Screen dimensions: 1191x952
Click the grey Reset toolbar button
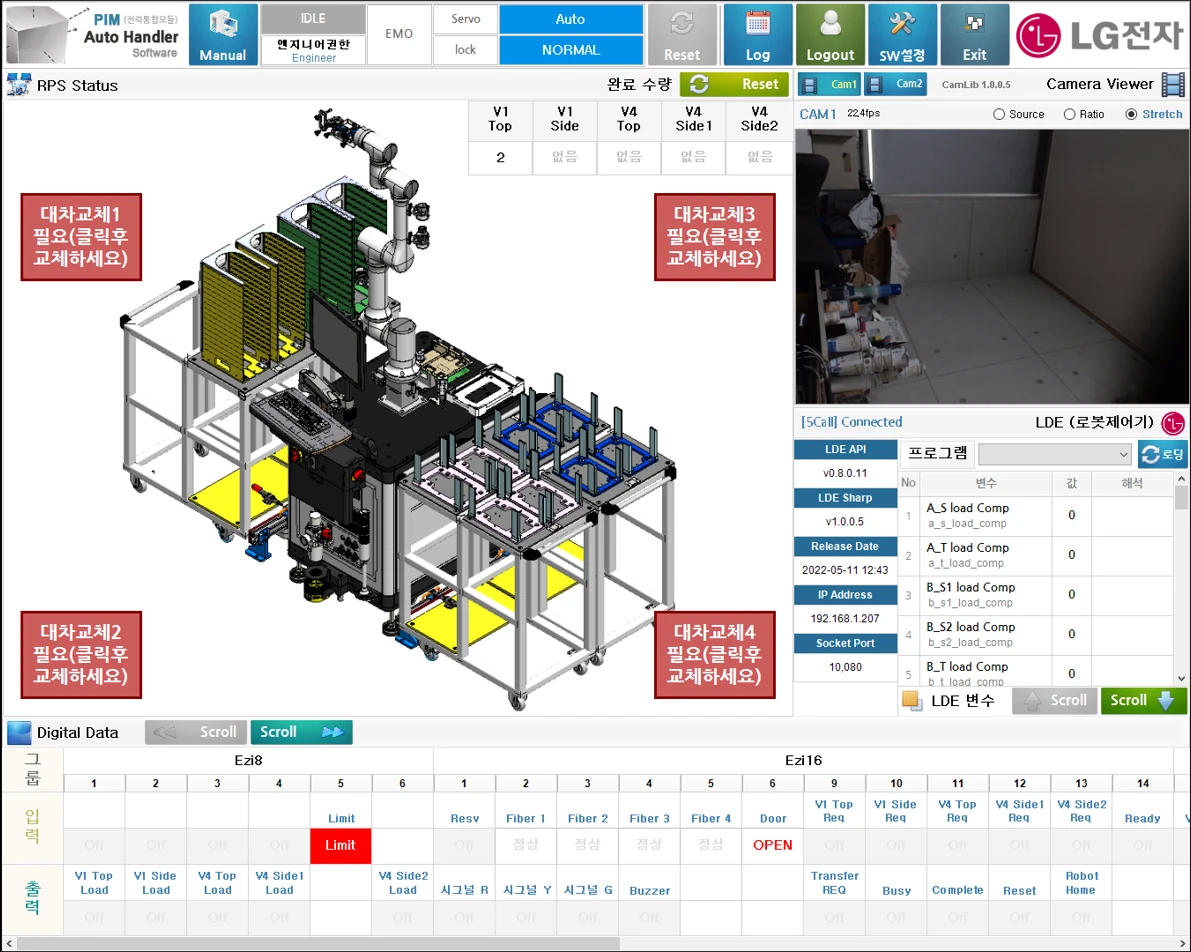tap(681, 34)
